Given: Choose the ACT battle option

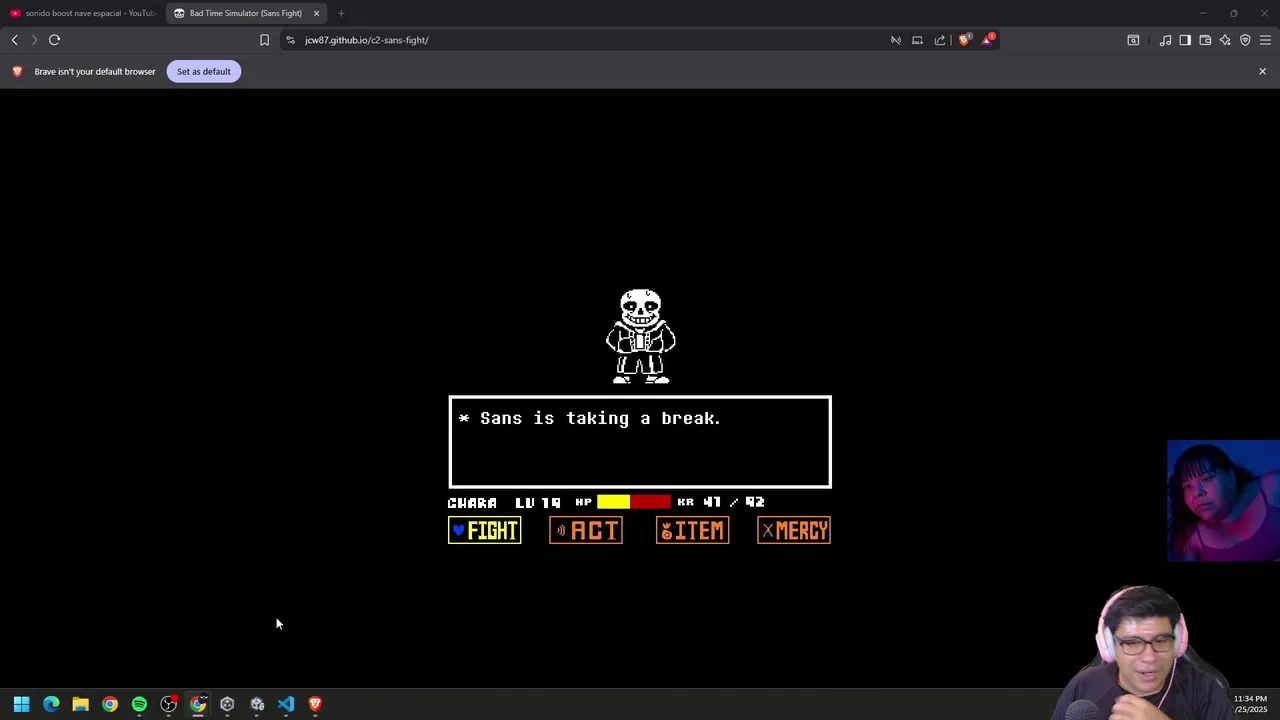Looking at the screenshot, I should click(x=586, y=531).
